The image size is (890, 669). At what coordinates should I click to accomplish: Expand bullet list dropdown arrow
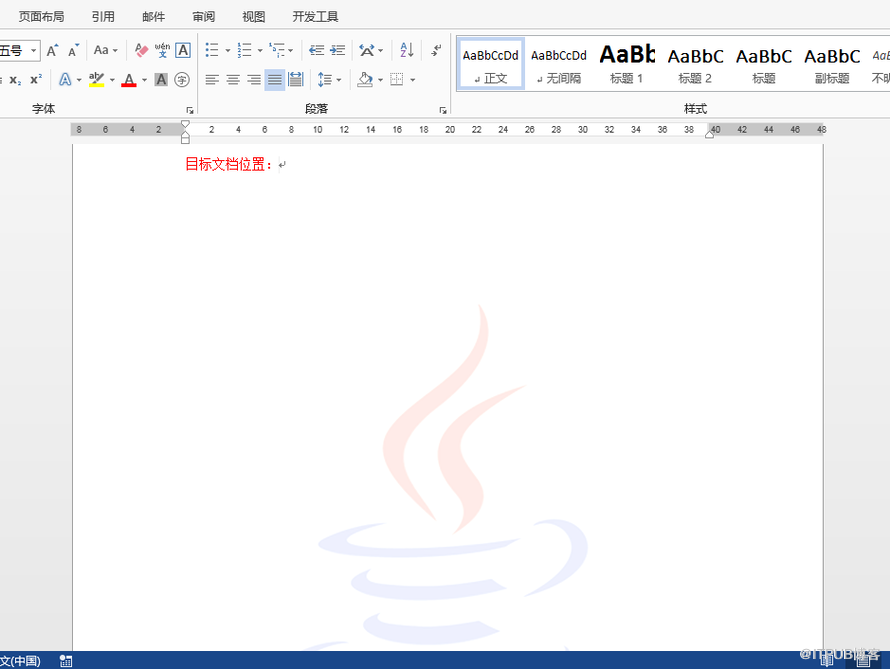point(228,51)
